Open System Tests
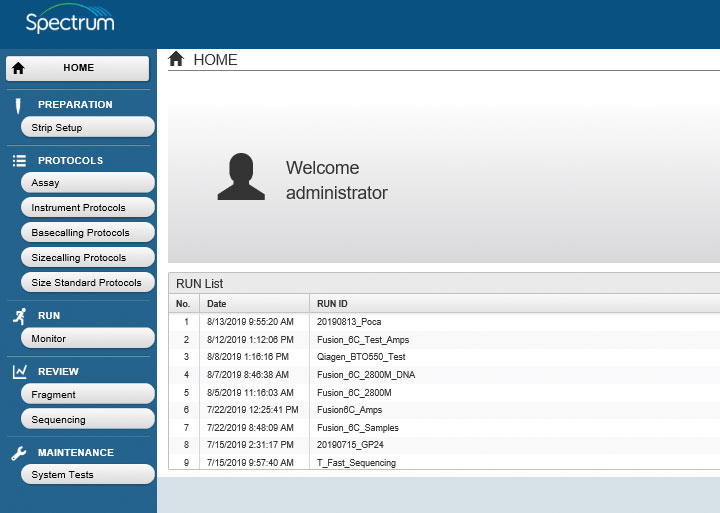Screen dimensions: 720x513 [x=86, y=475]
